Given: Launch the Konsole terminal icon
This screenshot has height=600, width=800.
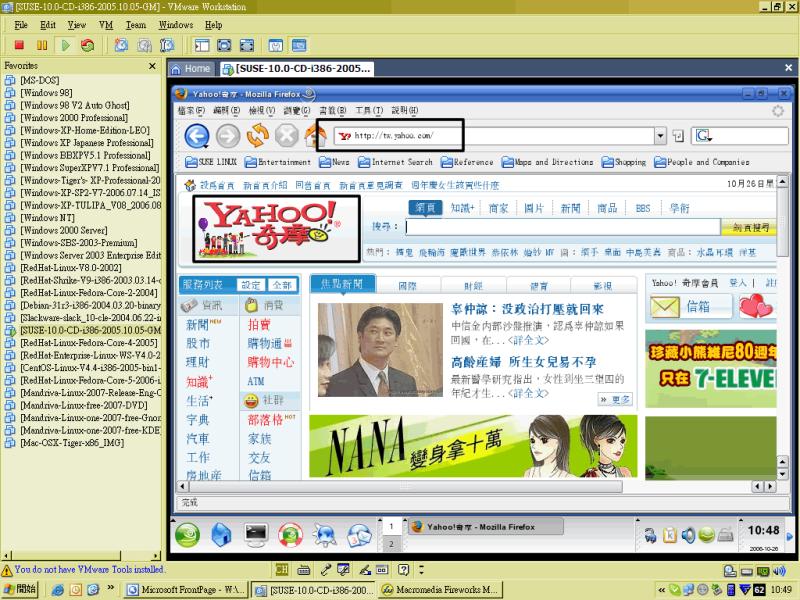Looking at the screenshot, I should [256, 534].
